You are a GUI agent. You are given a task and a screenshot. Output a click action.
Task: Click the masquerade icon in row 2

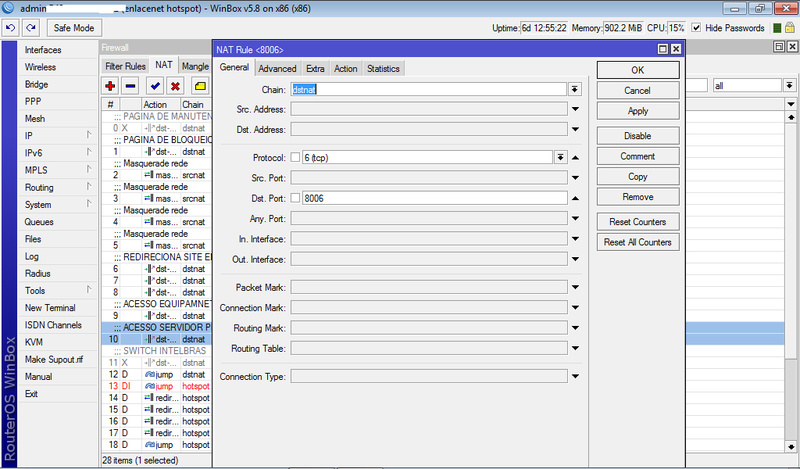(x=148, y=175)
